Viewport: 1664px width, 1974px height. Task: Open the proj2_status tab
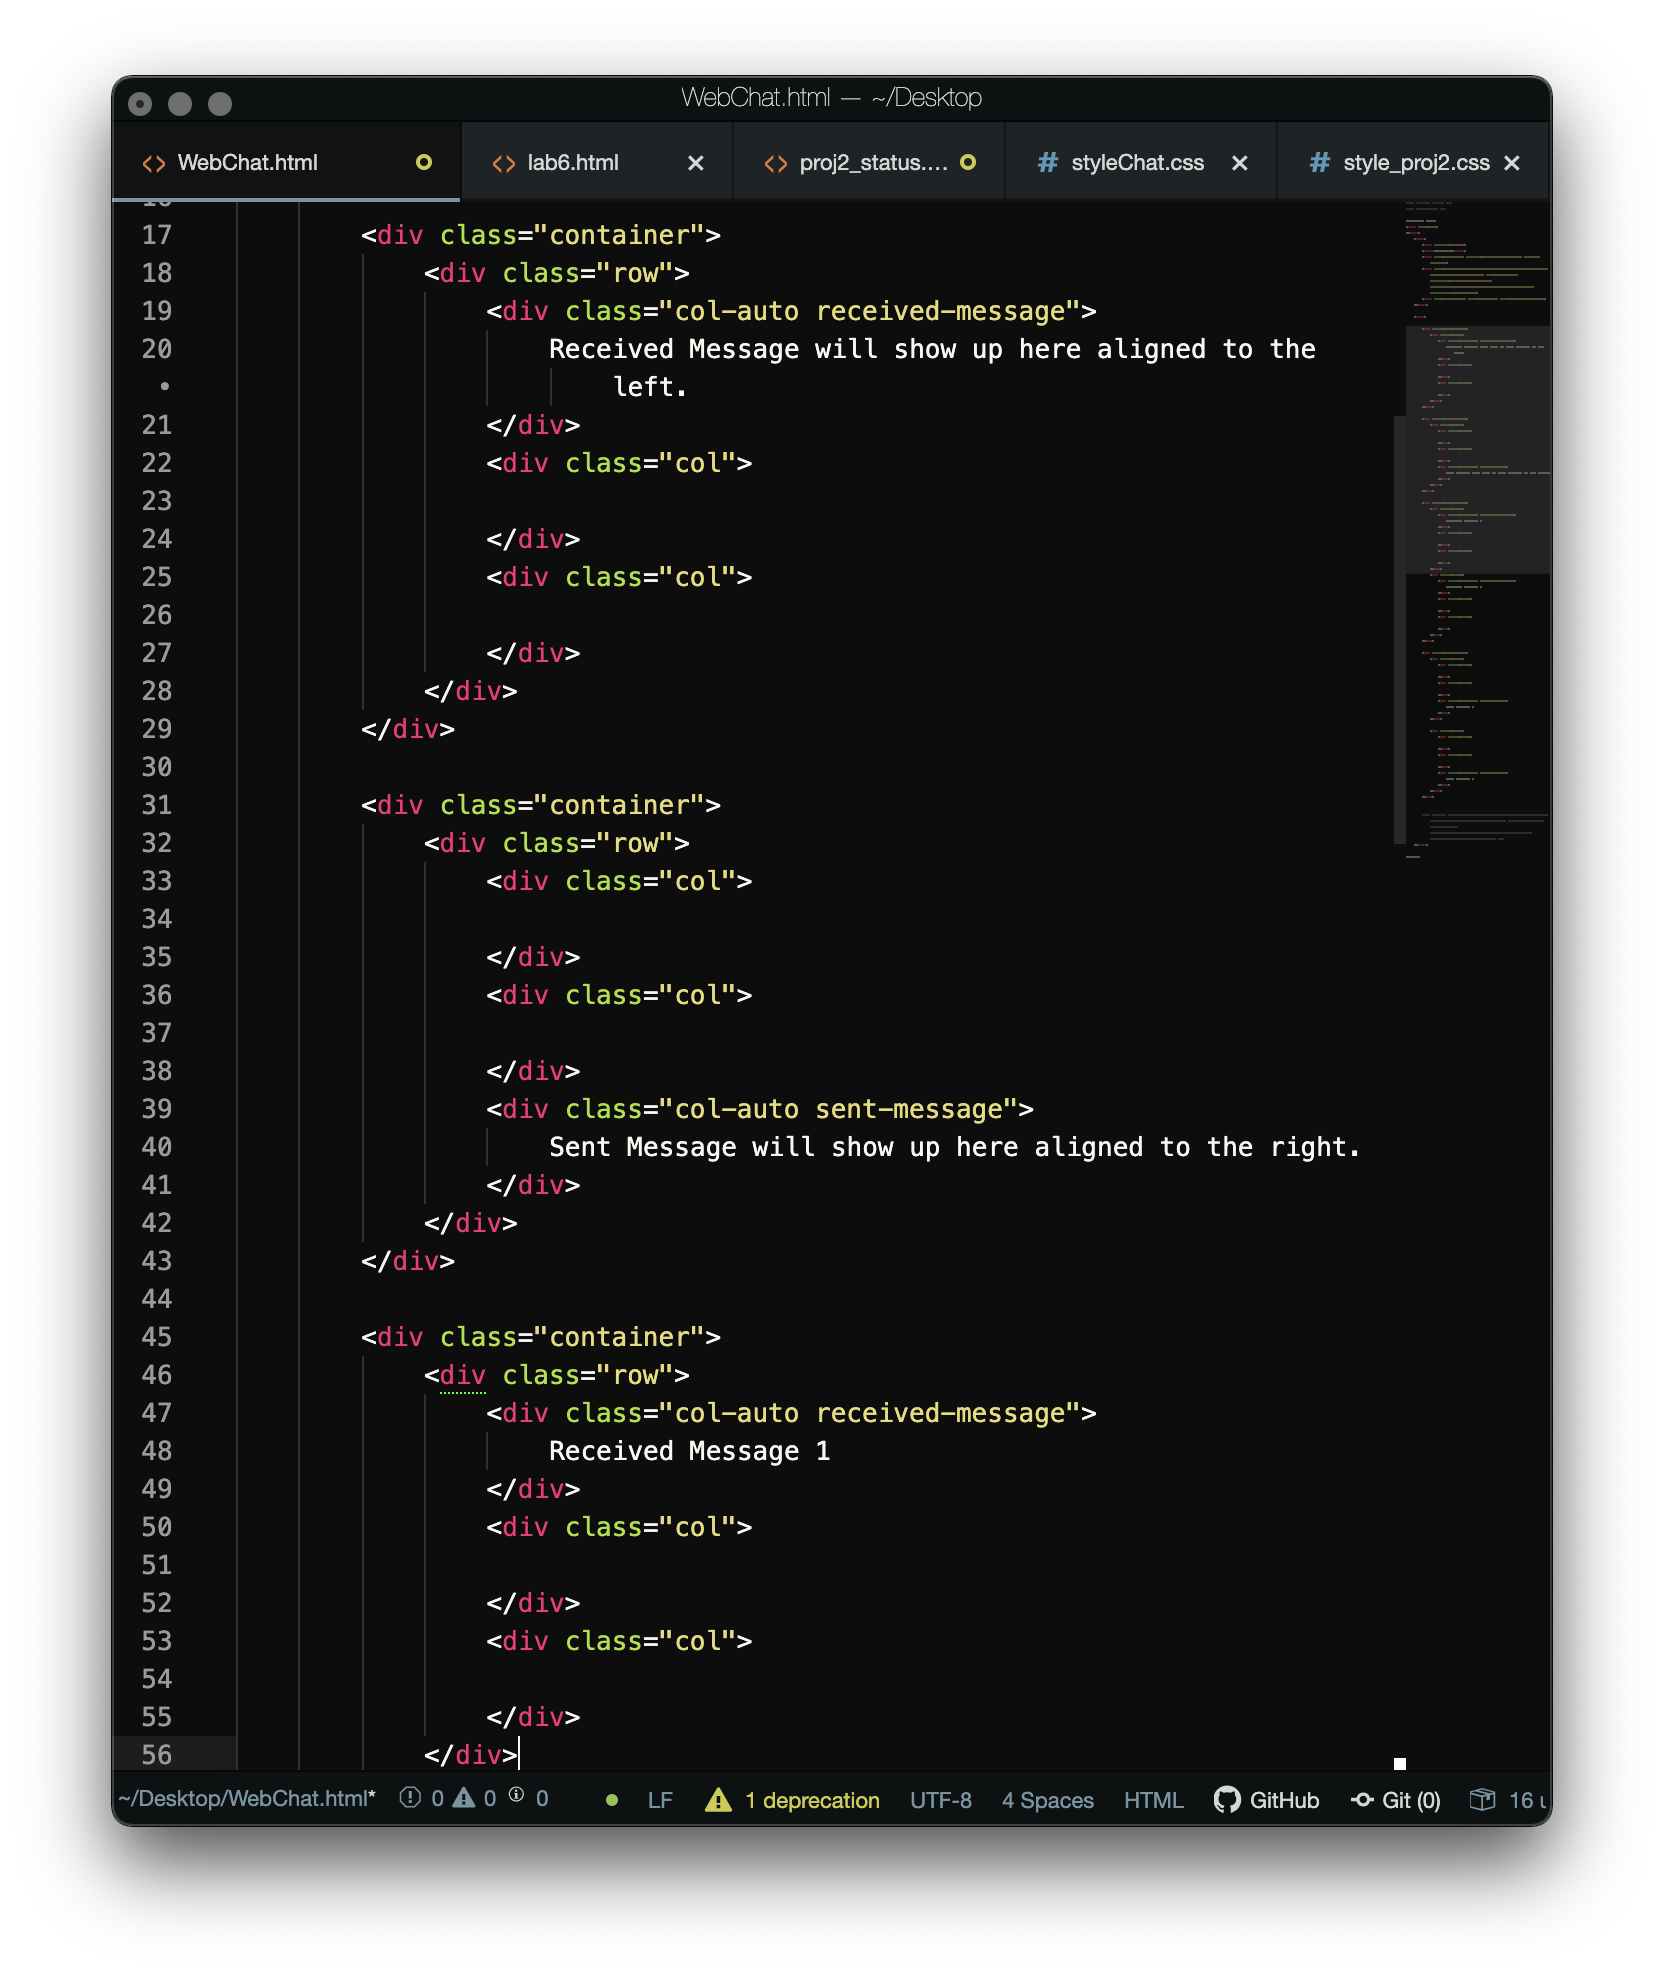point(869,163)
